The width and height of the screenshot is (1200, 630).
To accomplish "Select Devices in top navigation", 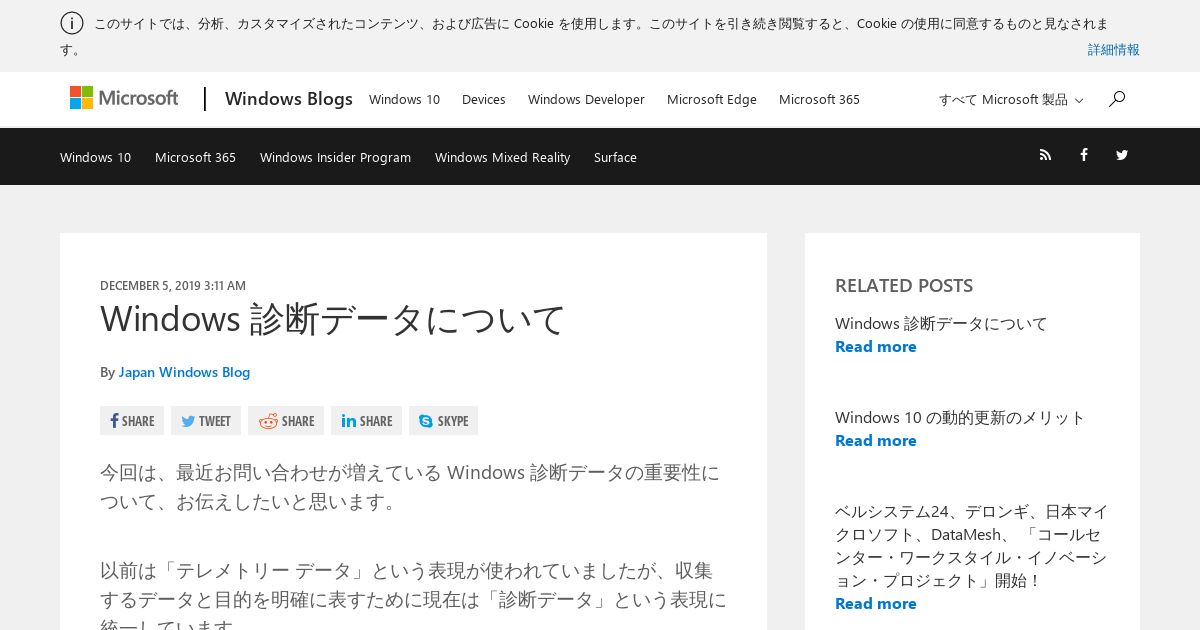I will click(x=484, y=100).
